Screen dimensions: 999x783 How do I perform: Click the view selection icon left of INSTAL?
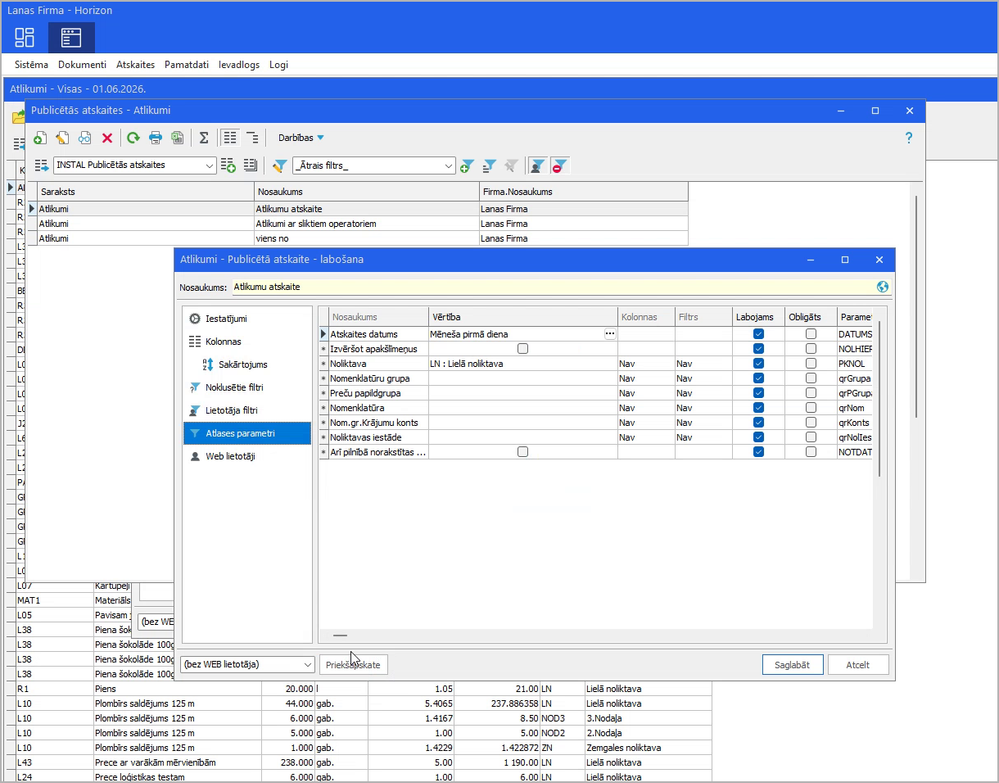(x=41, y=165)
